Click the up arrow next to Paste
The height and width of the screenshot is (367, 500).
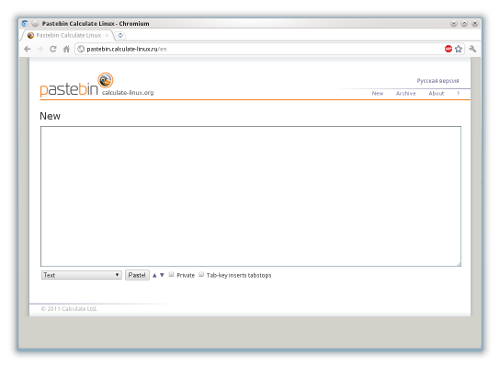click(x=154, y=275)
